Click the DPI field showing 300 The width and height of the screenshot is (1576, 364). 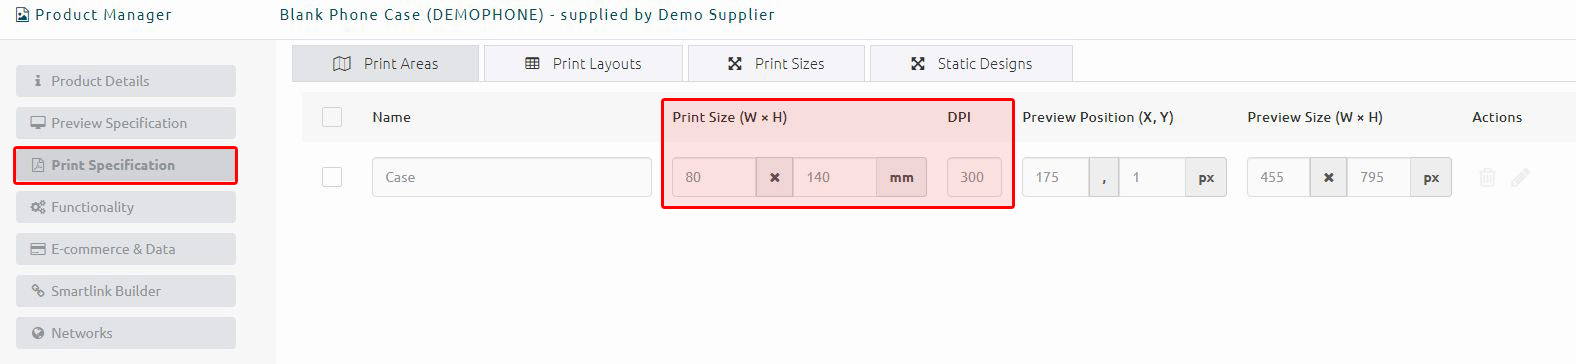pos(974,177)
